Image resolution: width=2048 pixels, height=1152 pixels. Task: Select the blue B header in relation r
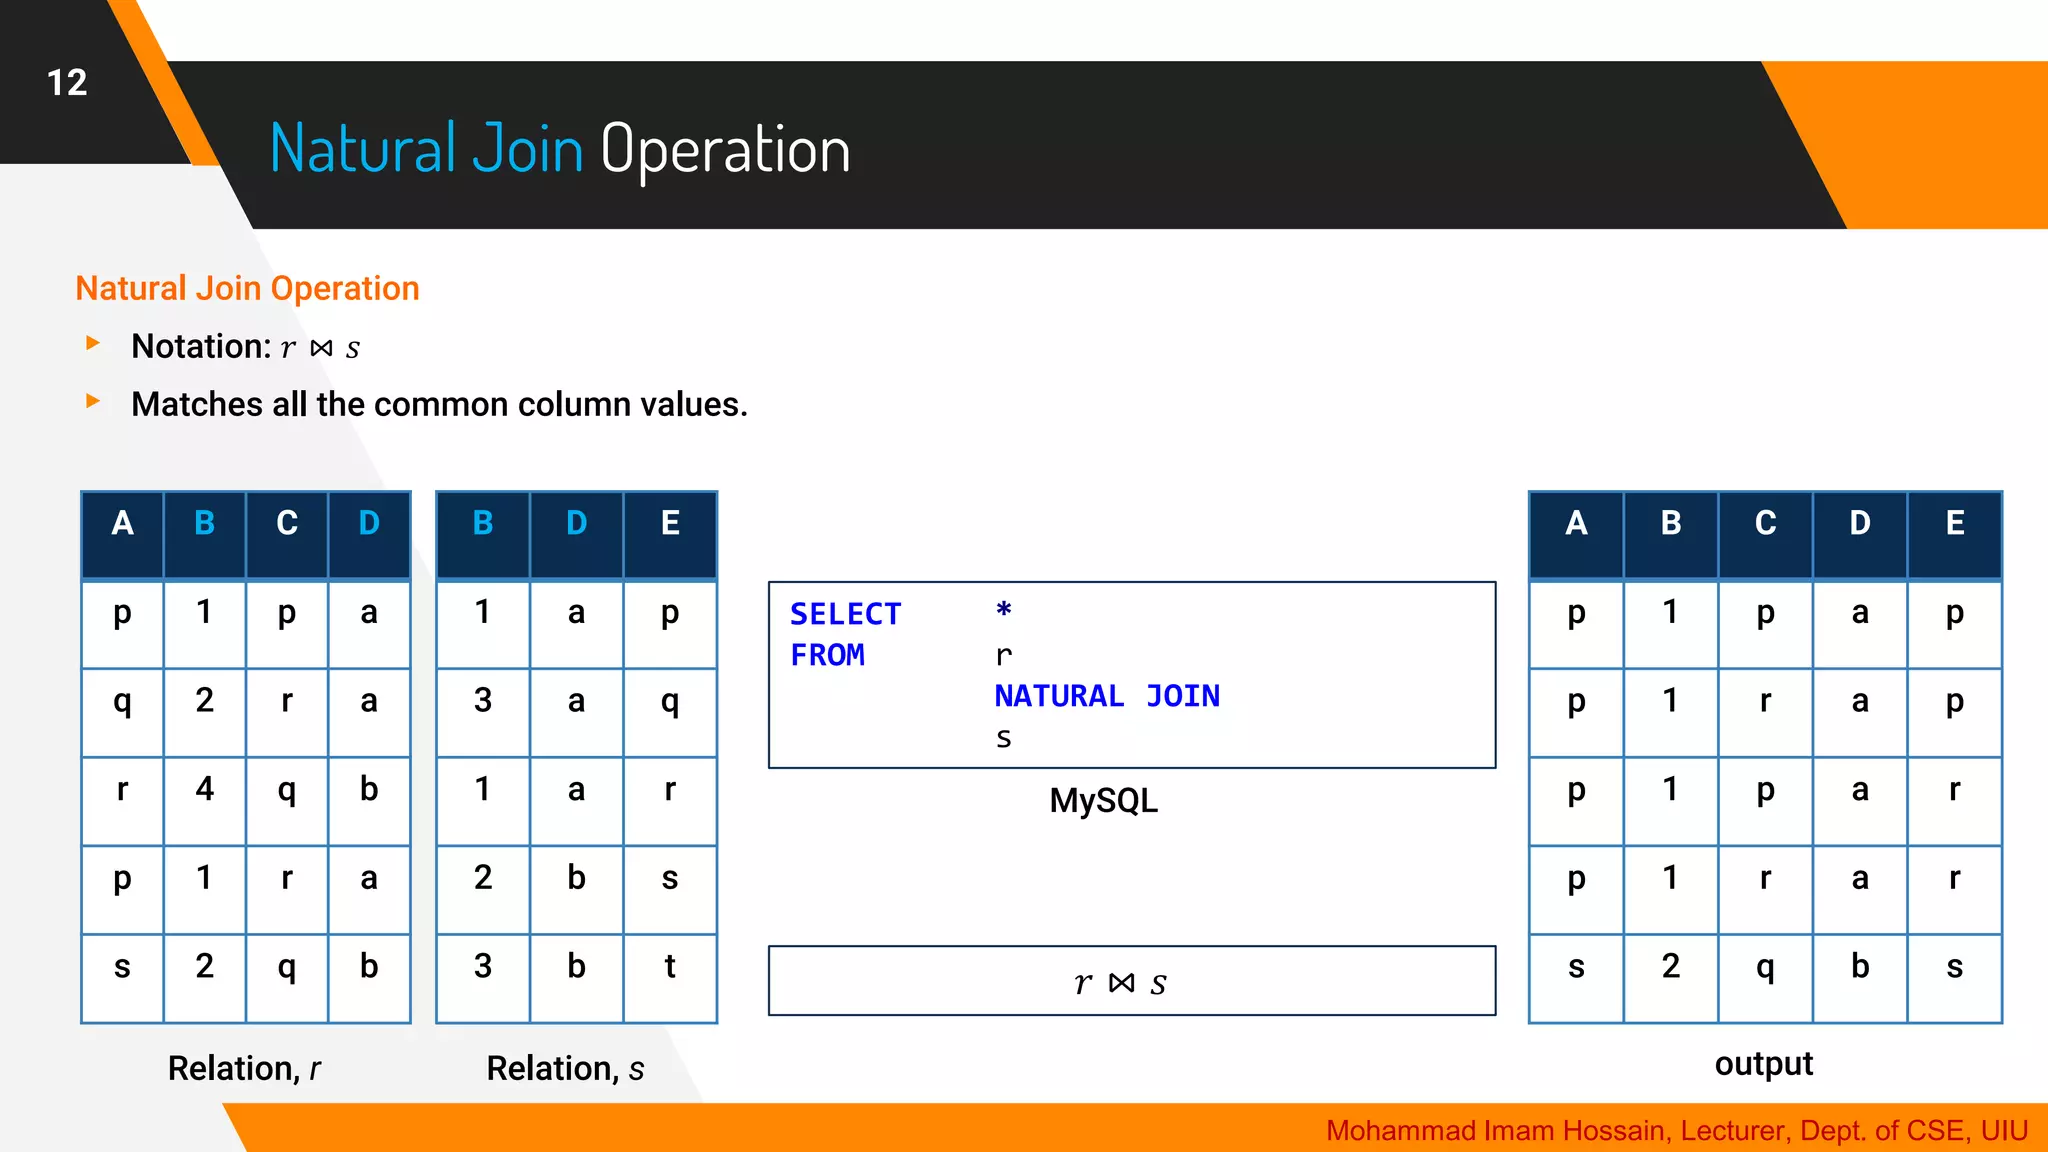click(x=204, y=523)
